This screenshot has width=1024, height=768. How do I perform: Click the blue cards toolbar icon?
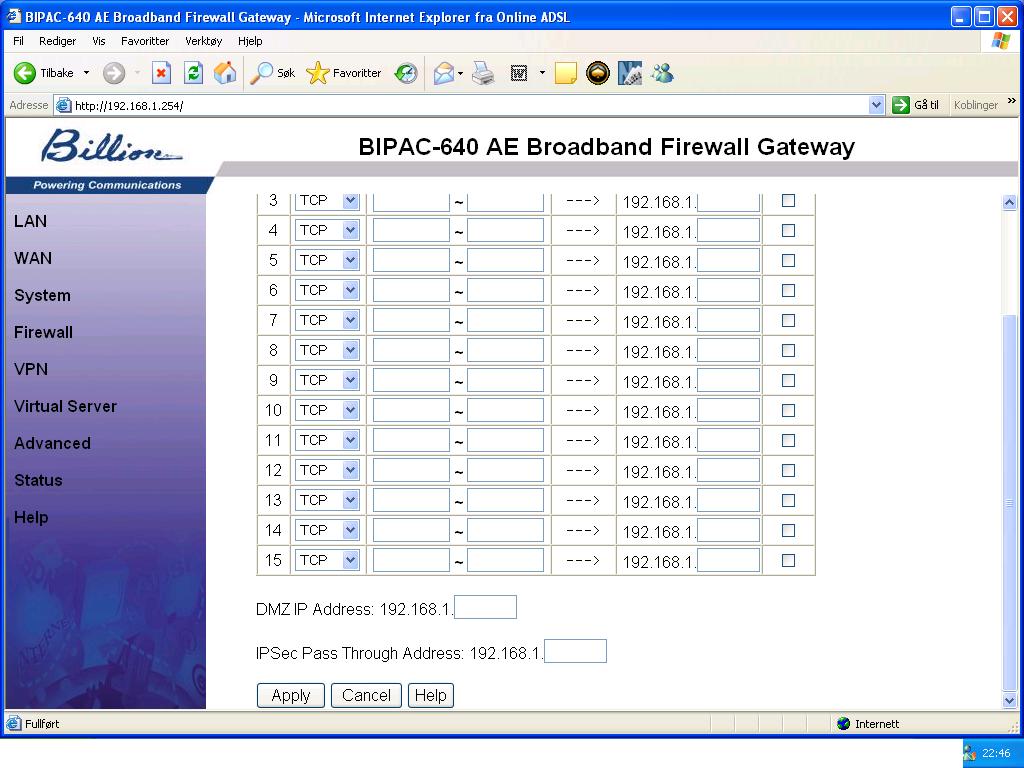(x=630, y=73)
